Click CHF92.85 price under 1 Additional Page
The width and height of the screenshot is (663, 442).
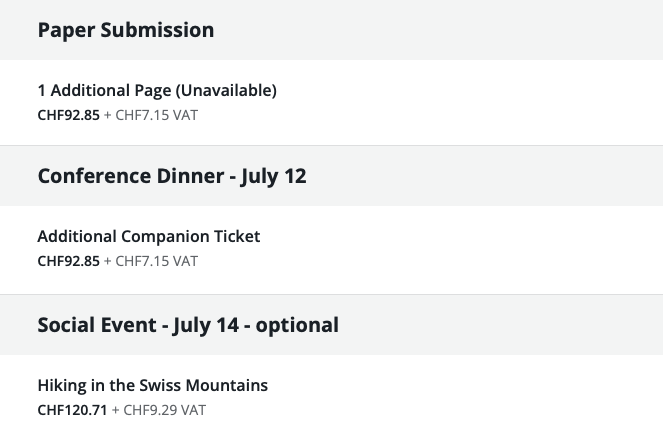[68, 115]
